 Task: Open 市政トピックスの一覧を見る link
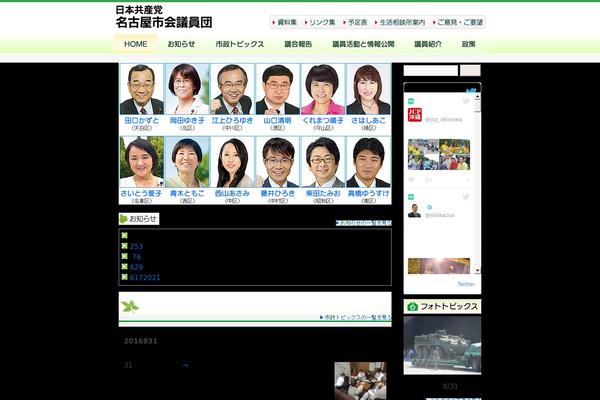(355, 317)
